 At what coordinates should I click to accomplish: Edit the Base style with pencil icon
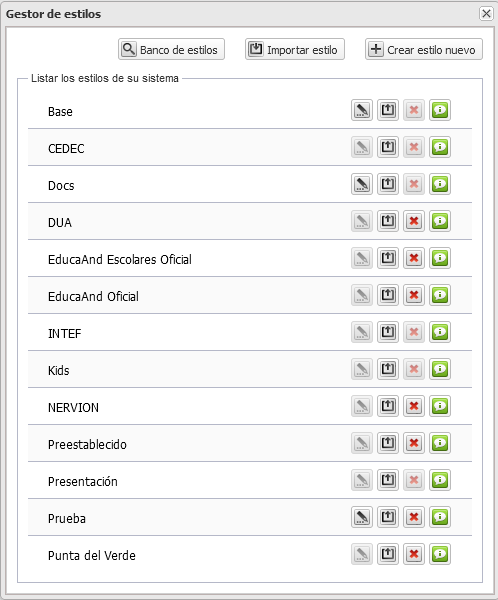click(362, 110)
